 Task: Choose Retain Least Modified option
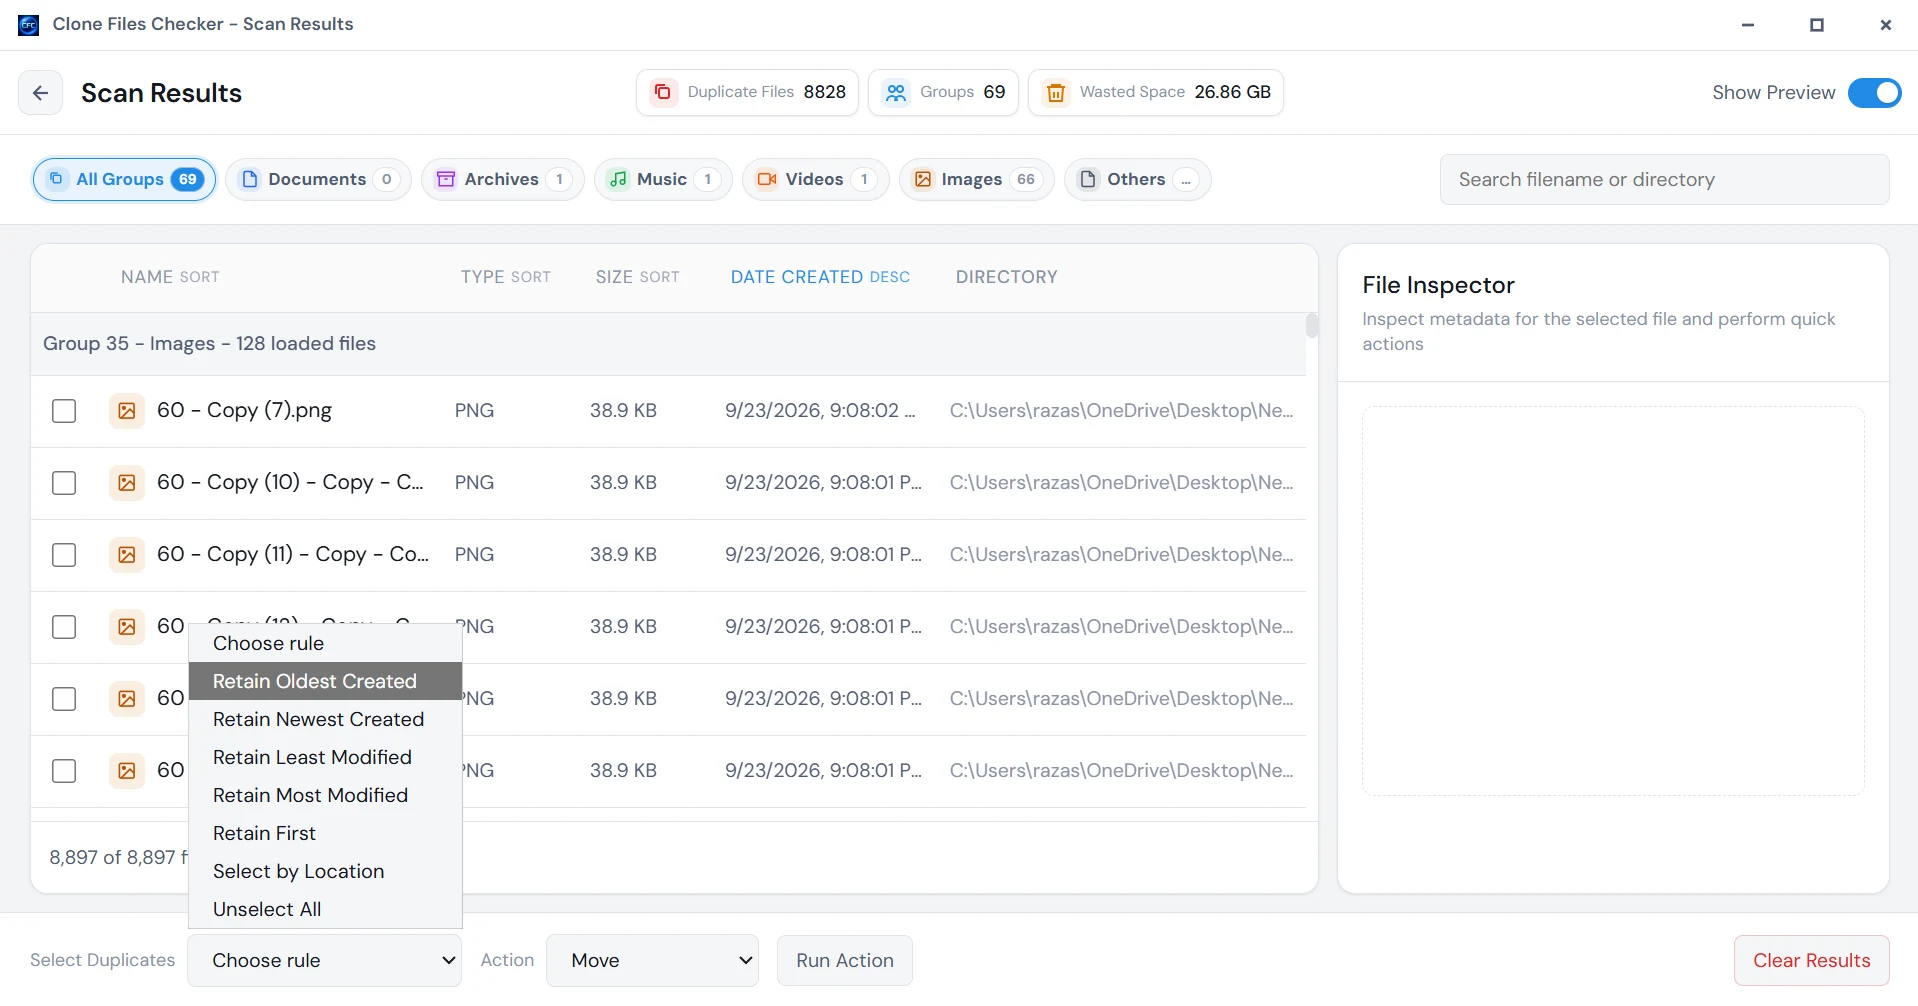pyautogui.click(x=325, y=757)
